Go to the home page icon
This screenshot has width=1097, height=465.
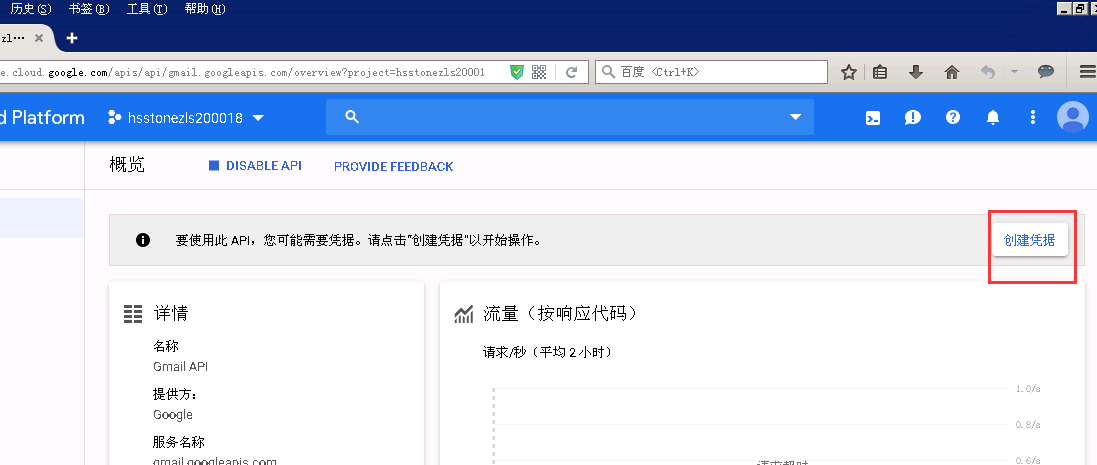click(951, 72)
